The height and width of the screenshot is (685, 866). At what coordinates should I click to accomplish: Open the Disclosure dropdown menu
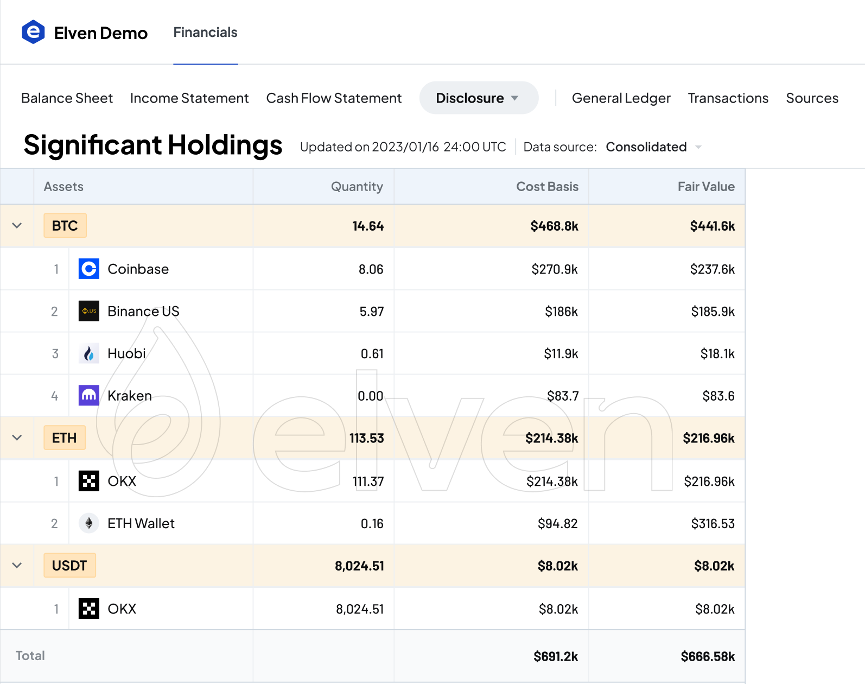click(478, 98)
